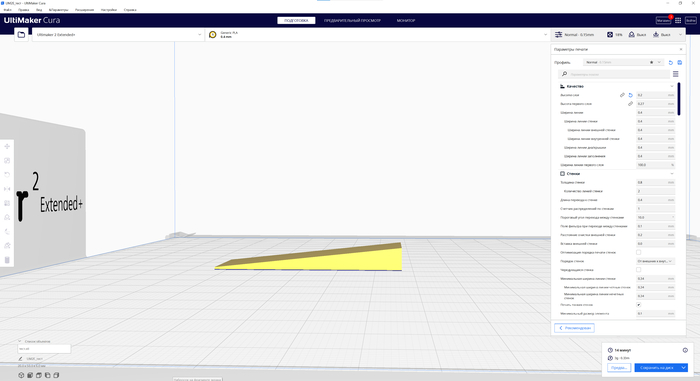Screen dimensions: 700x381
Task: Select model in object list
Action: coord(44,349)
